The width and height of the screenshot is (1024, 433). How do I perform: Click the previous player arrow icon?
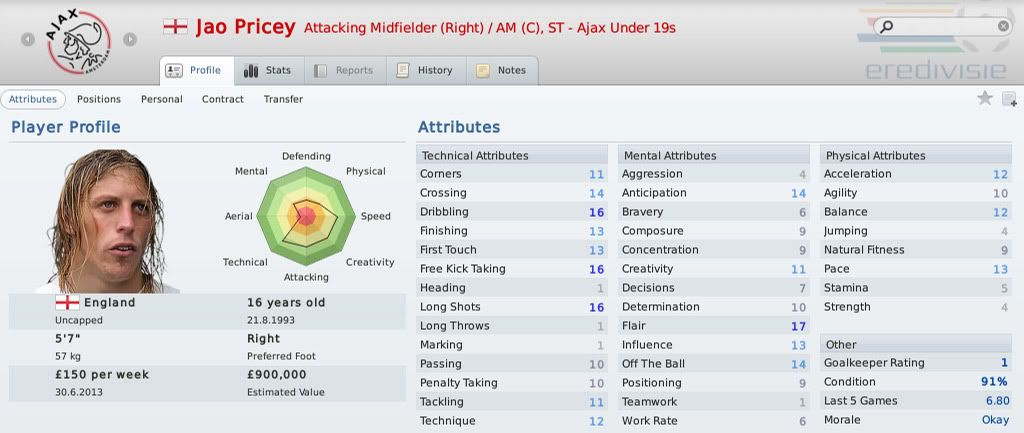27,39
